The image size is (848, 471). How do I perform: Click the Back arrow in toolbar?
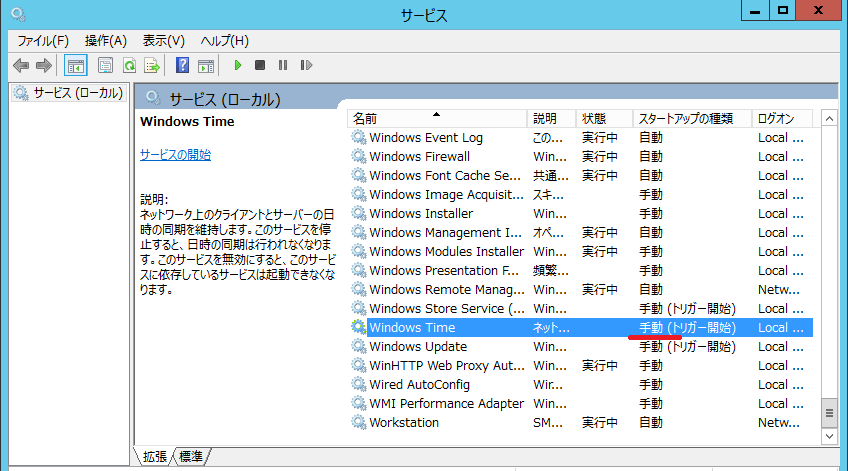coord(20,65)
